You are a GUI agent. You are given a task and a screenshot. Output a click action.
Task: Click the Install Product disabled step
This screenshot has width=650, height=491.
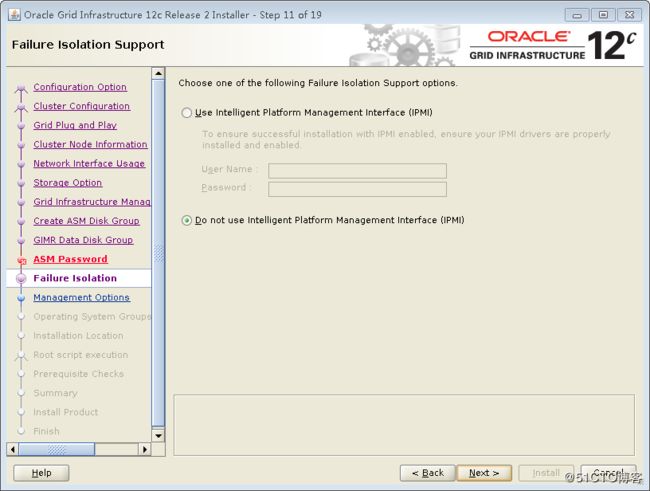[66, 412]
